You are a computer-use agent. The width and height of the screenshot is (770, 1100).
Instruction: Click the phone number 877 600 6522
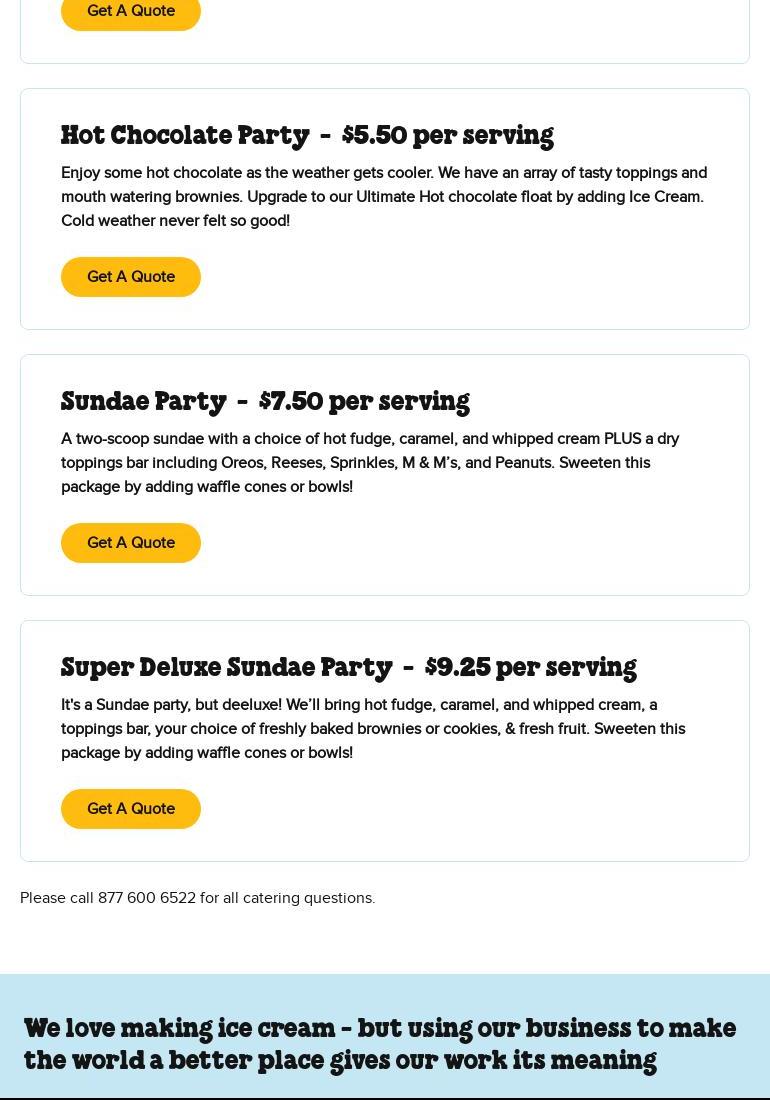147,898
